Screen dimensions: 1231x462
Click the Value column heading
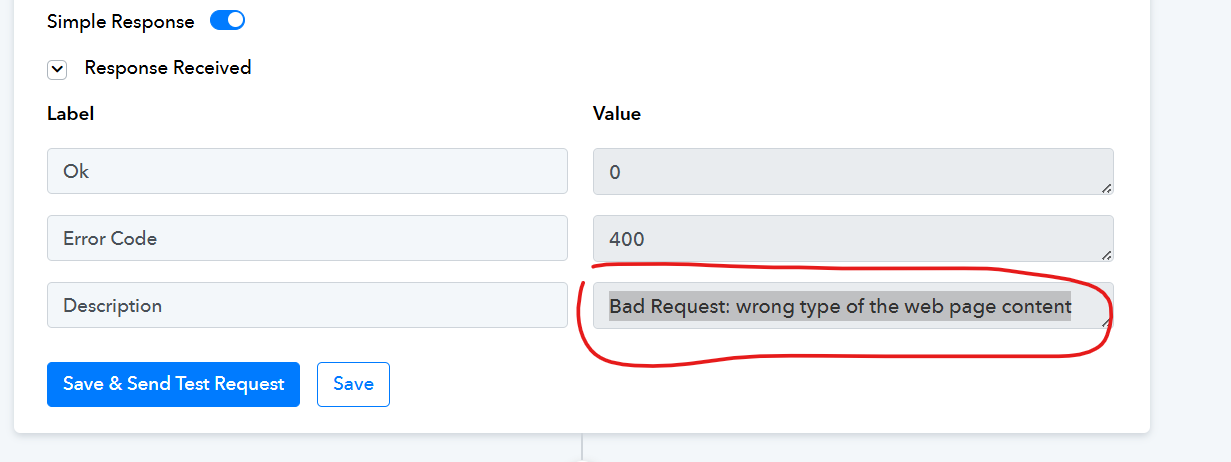(617, 114)
